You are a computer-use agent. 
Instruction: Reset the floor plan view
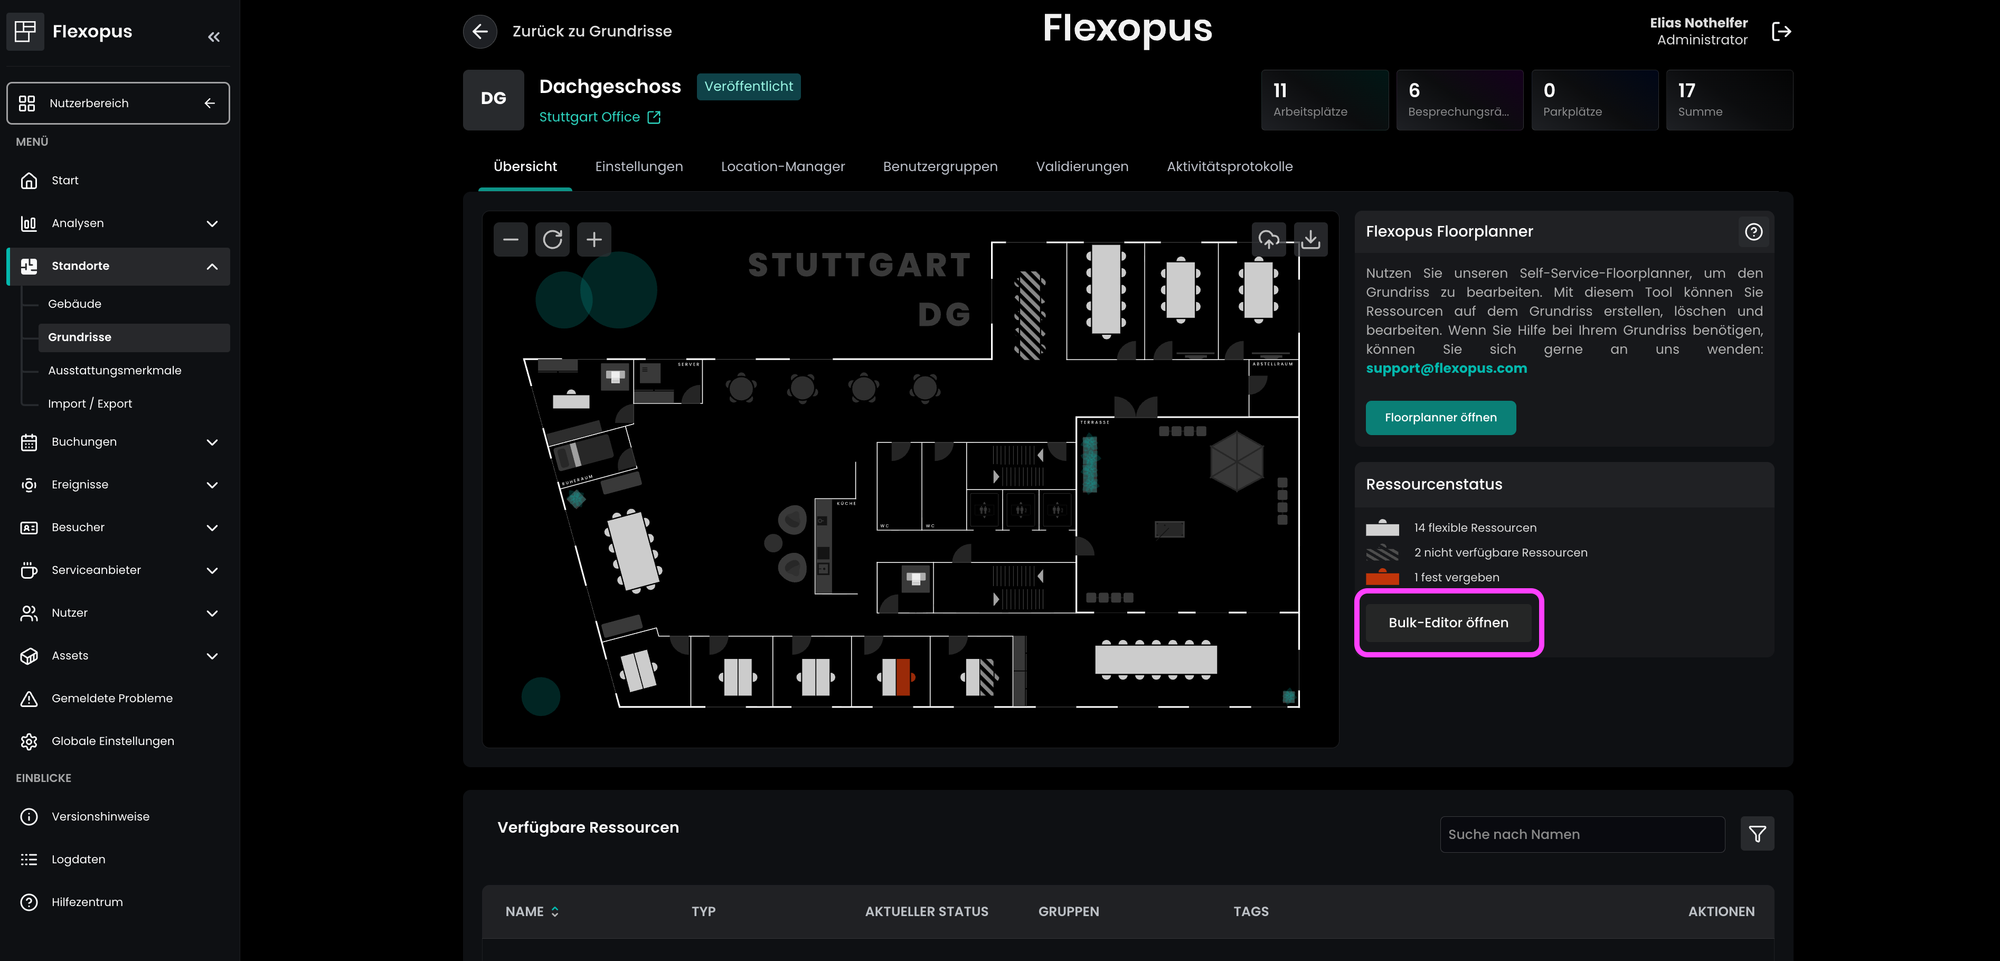[552, 240]
